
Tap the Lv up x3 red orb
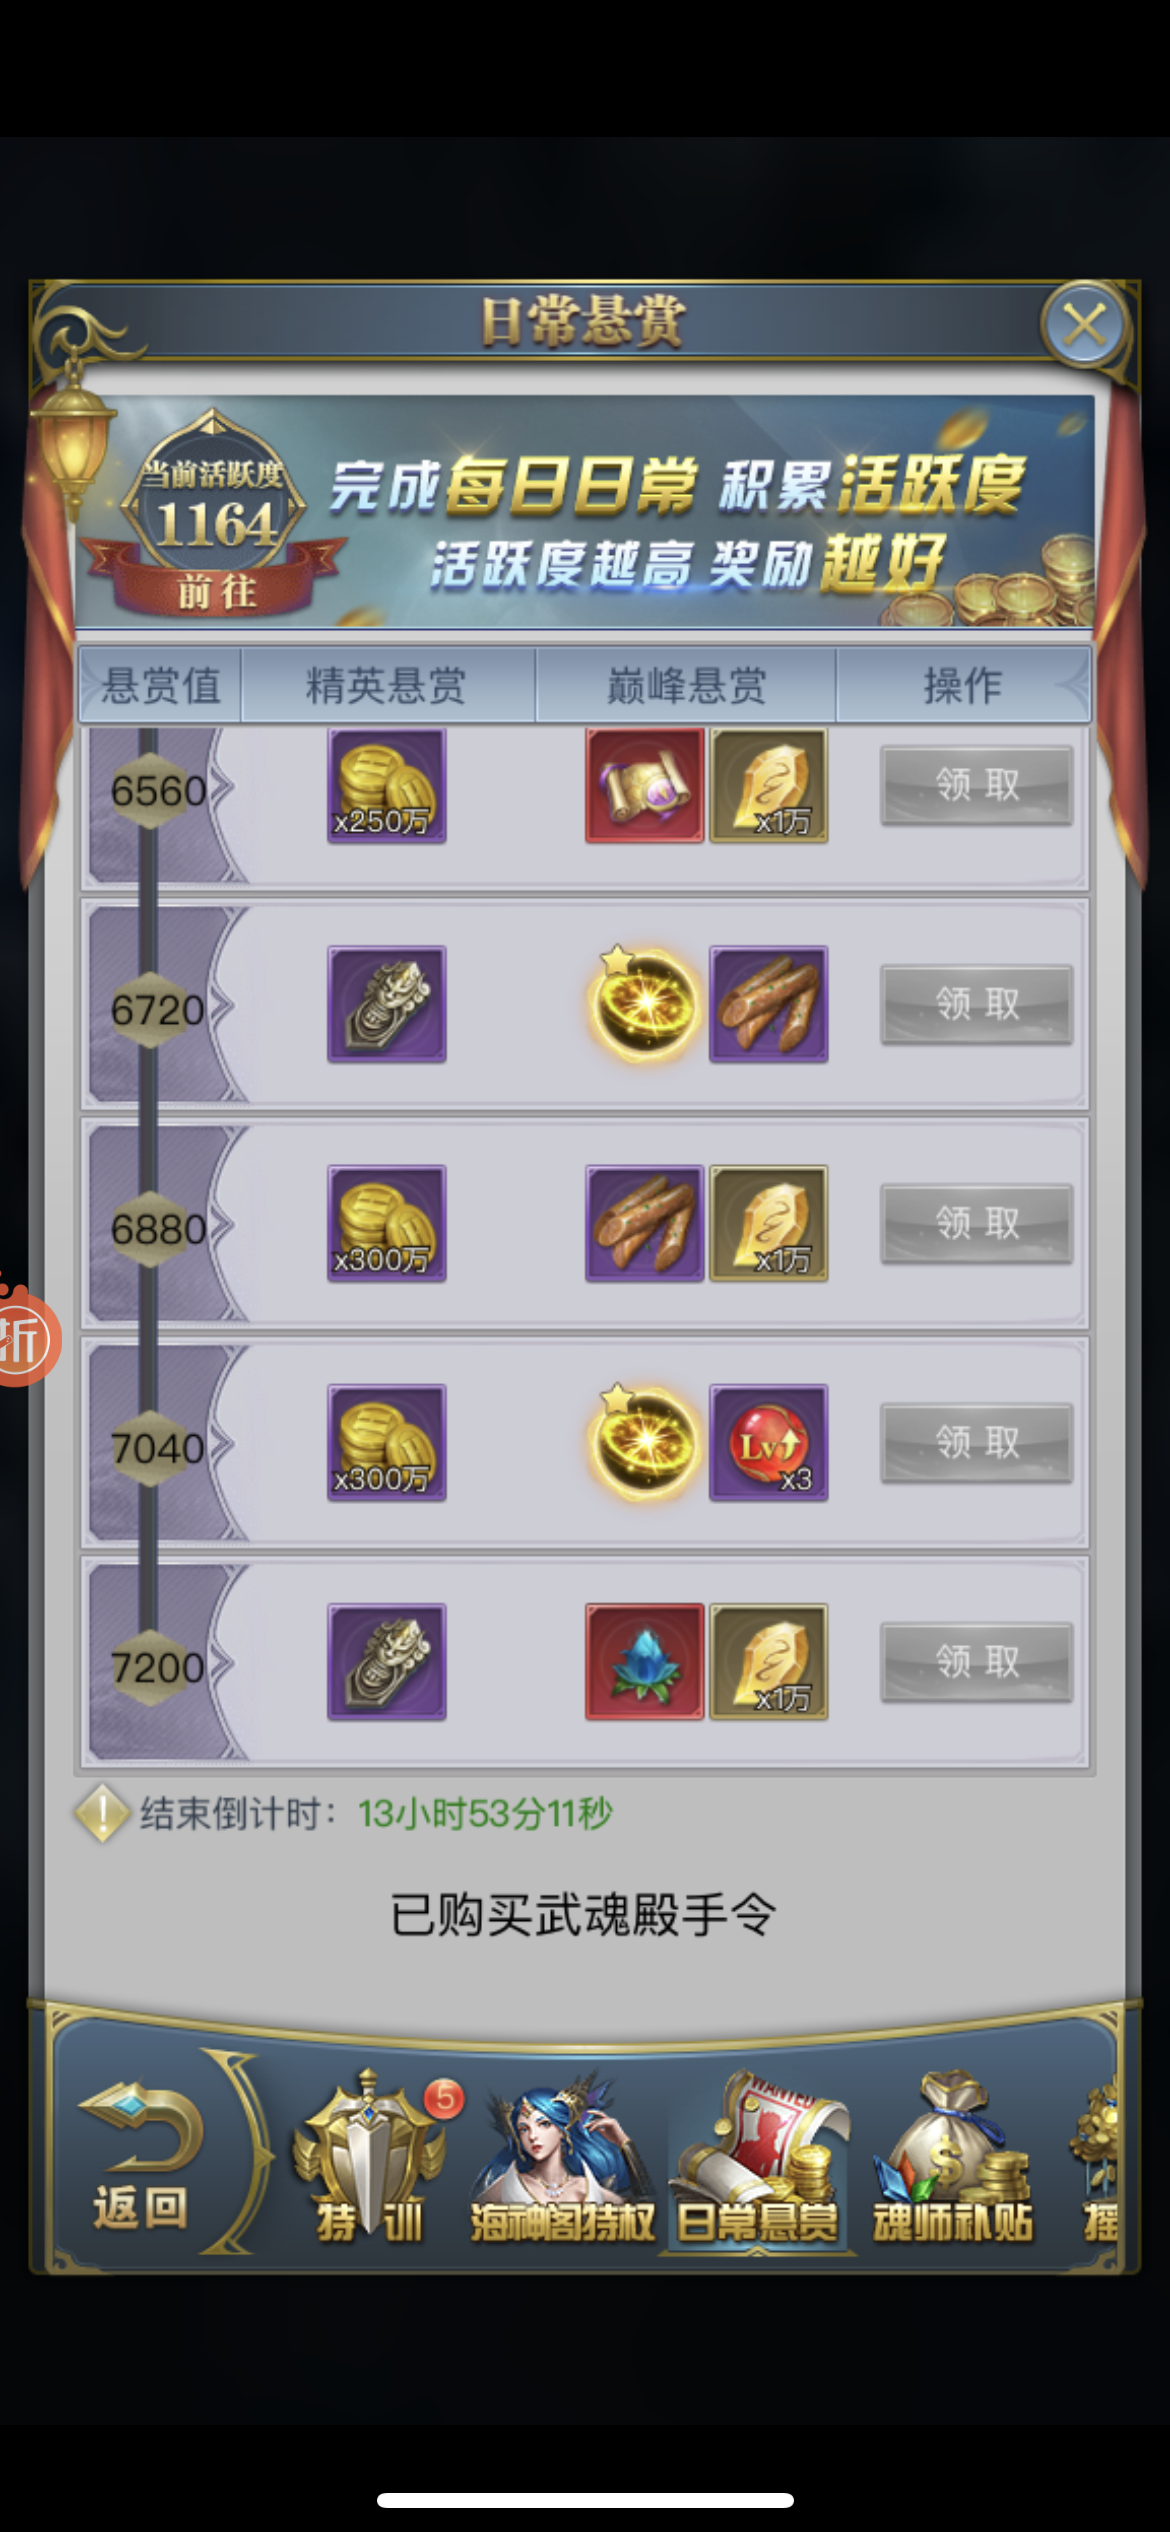(768, 1442)
